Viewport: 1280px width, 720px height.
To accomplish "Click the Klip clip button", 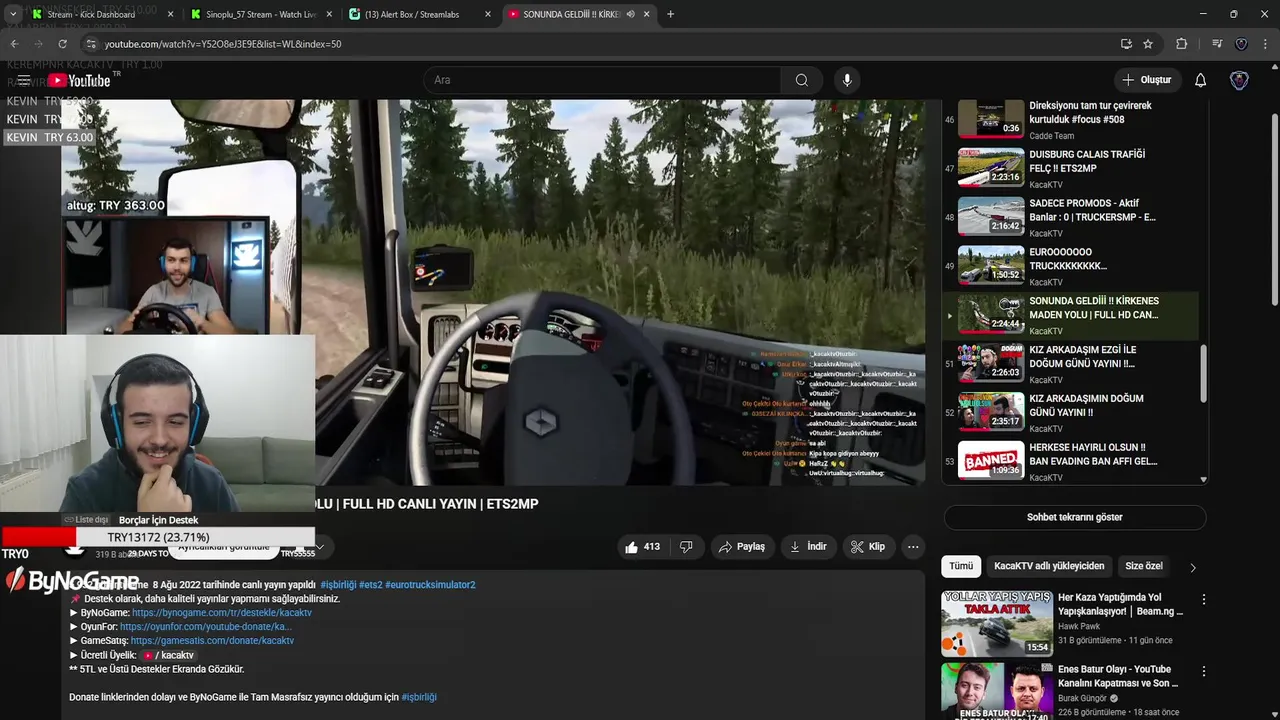I will tap(868, 547).
